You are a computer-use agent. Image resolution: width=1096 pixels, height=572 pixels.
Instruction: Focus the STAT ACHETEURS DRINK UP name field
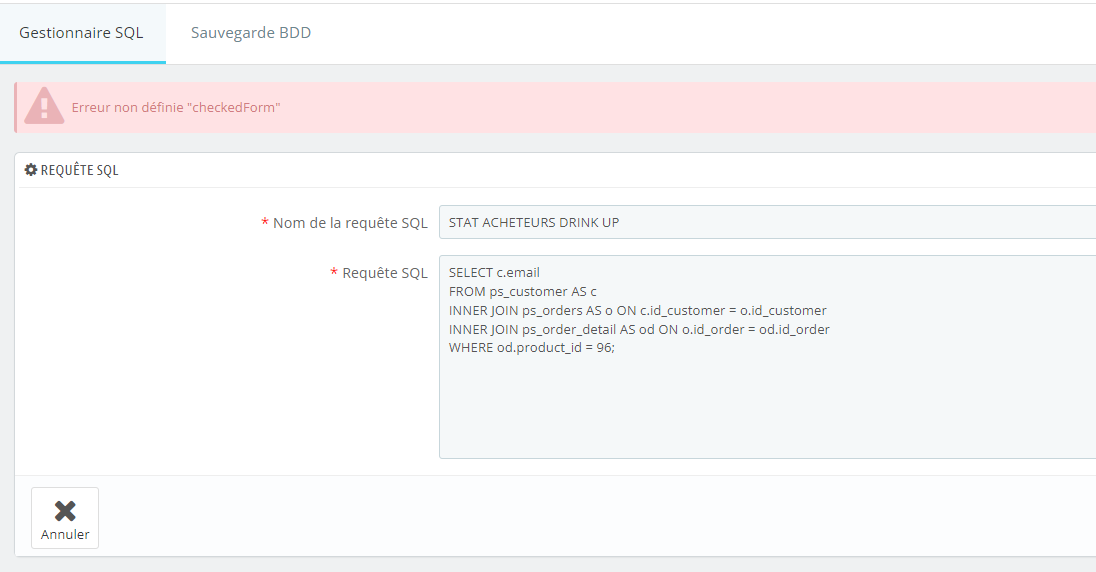[767, 222]
